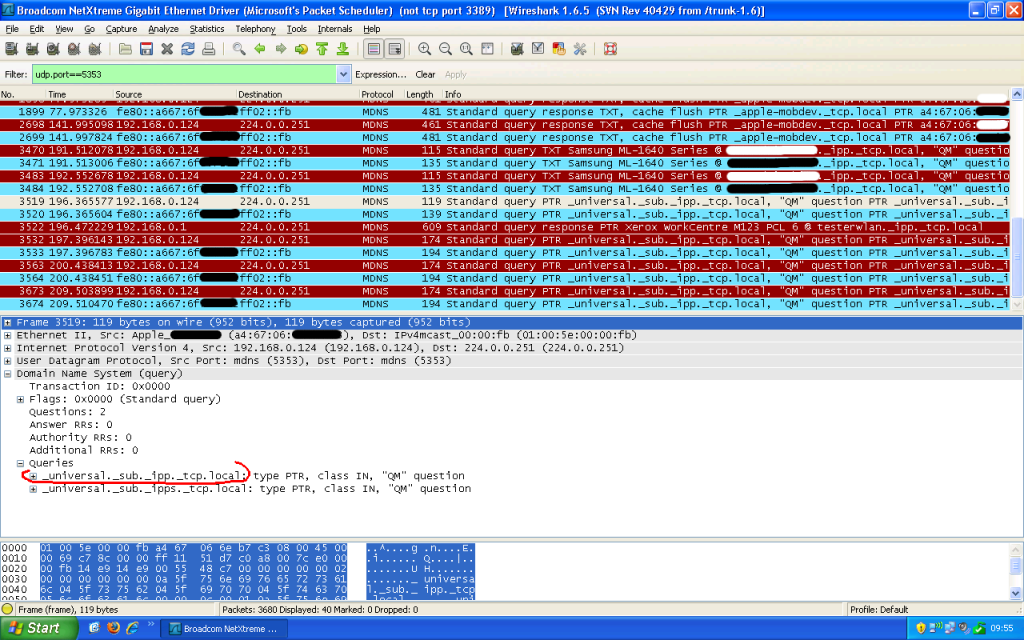1024x640 pixels.
Task: Toggle auto scroll in live capture
Action: tap(394, 49)
